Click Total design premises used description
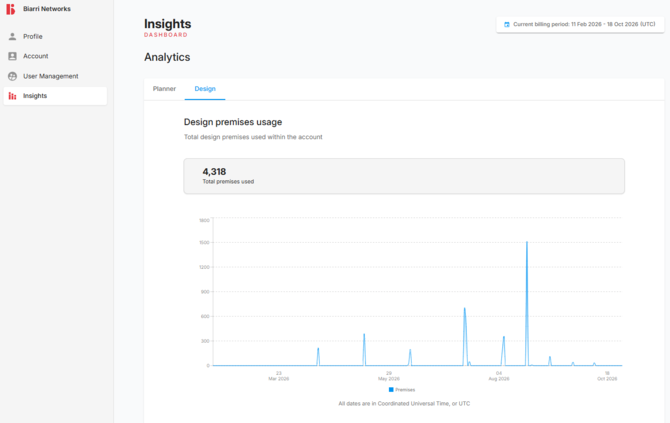This screenshot has width=670, height=423. click(253, 137)
